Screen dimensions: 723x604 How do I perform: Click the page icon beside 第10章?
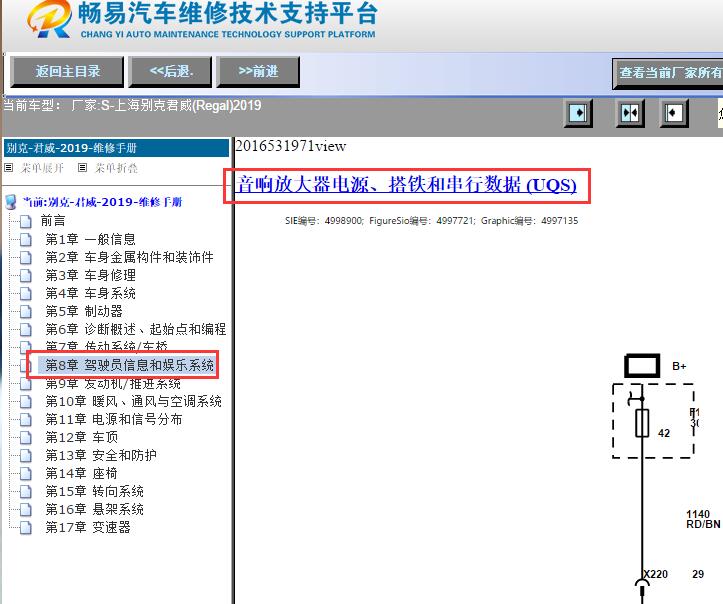point(26,402)
